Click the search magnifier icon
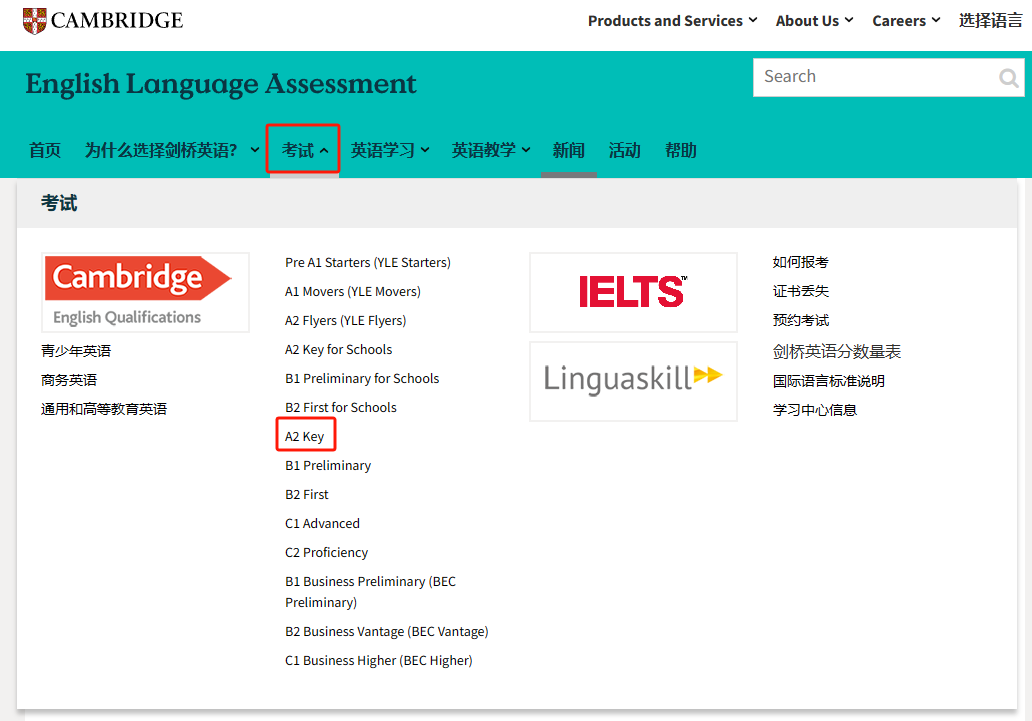This screenshot has height=721, width=1032. click(x=1008, y=78)
